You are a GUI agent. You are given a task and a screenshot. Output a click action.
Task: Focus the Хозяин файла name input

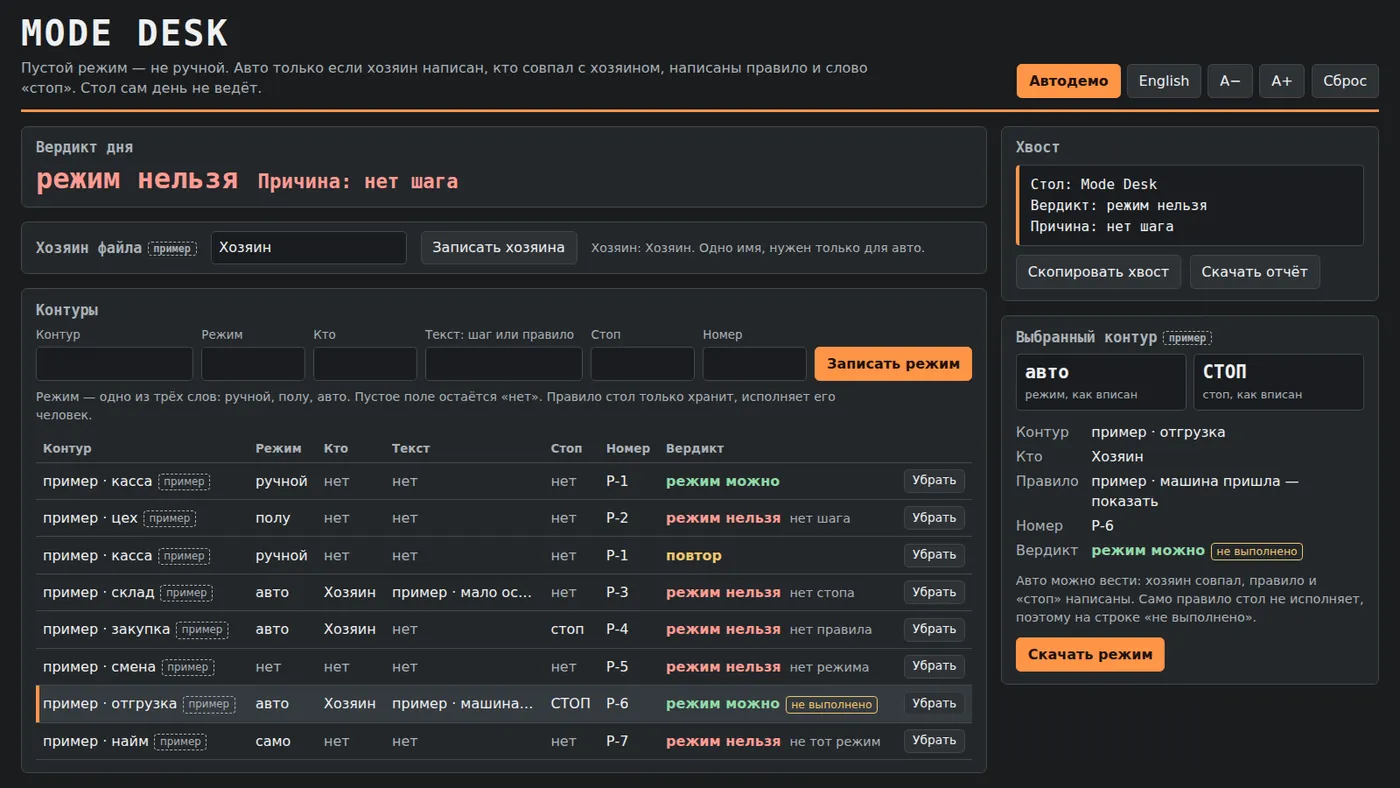coord(308,248)
